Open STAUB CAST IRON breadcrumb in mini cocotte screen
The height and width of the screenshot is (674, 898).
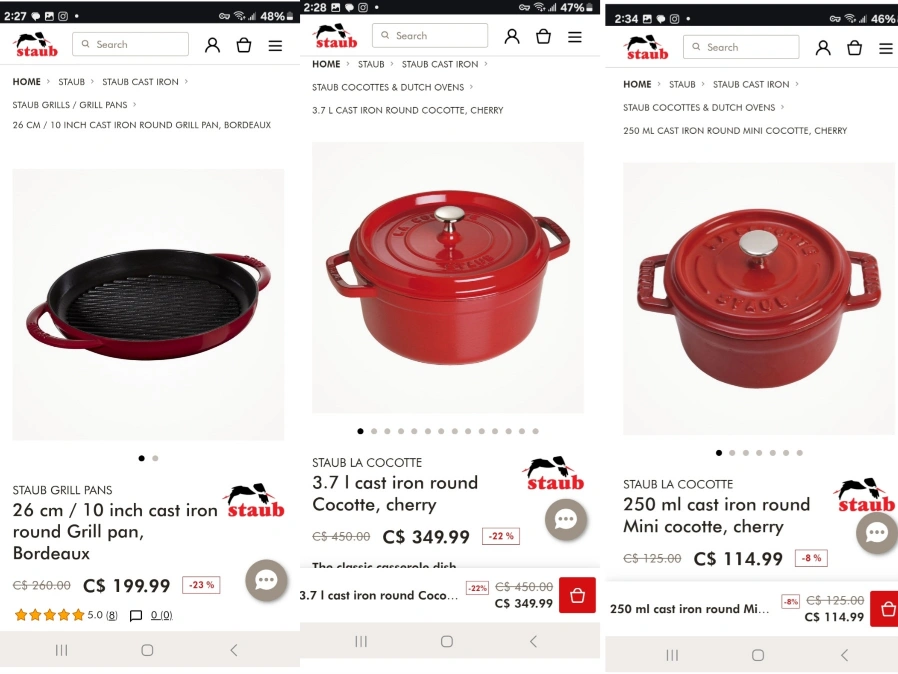(751, 85)
